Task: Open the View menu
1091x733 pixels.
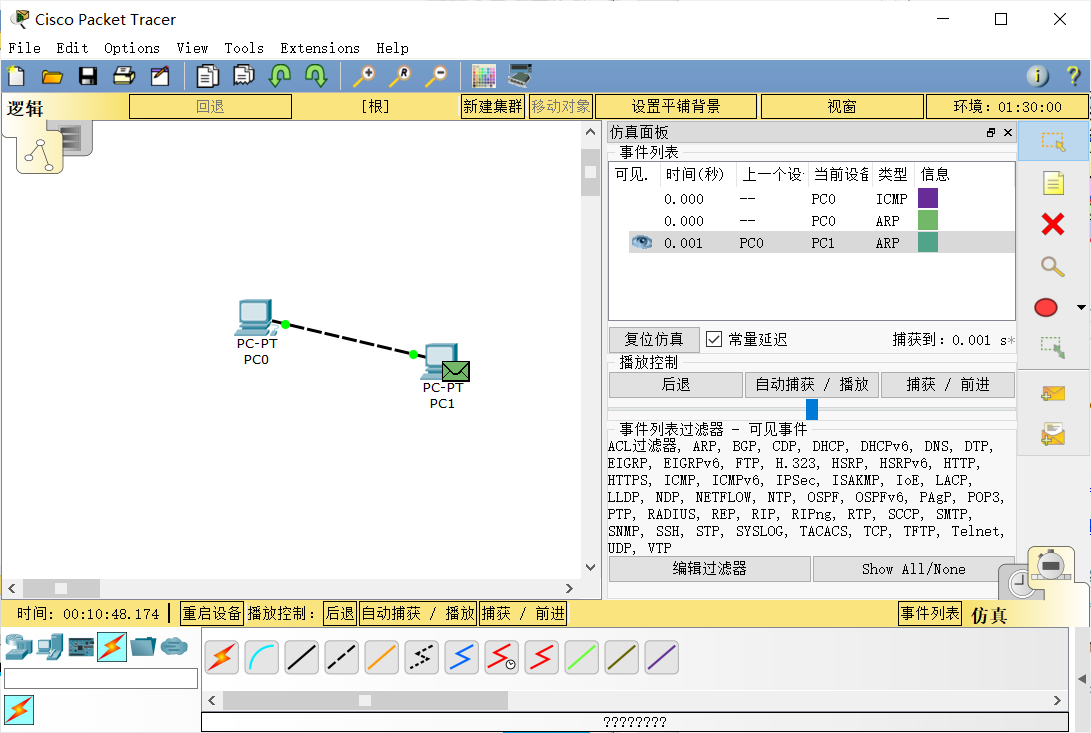Action: coord(192,48)
